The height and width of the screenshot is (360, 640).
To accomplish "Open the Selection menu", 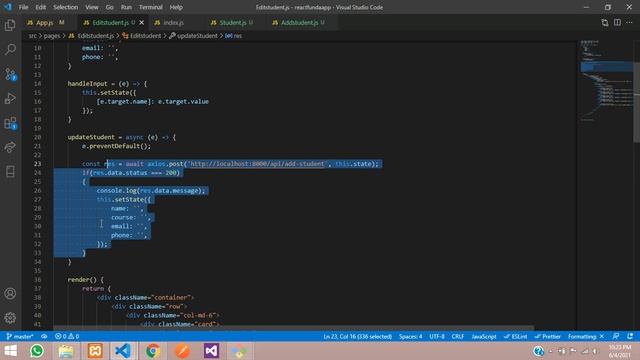I will (x=65, y=7).
